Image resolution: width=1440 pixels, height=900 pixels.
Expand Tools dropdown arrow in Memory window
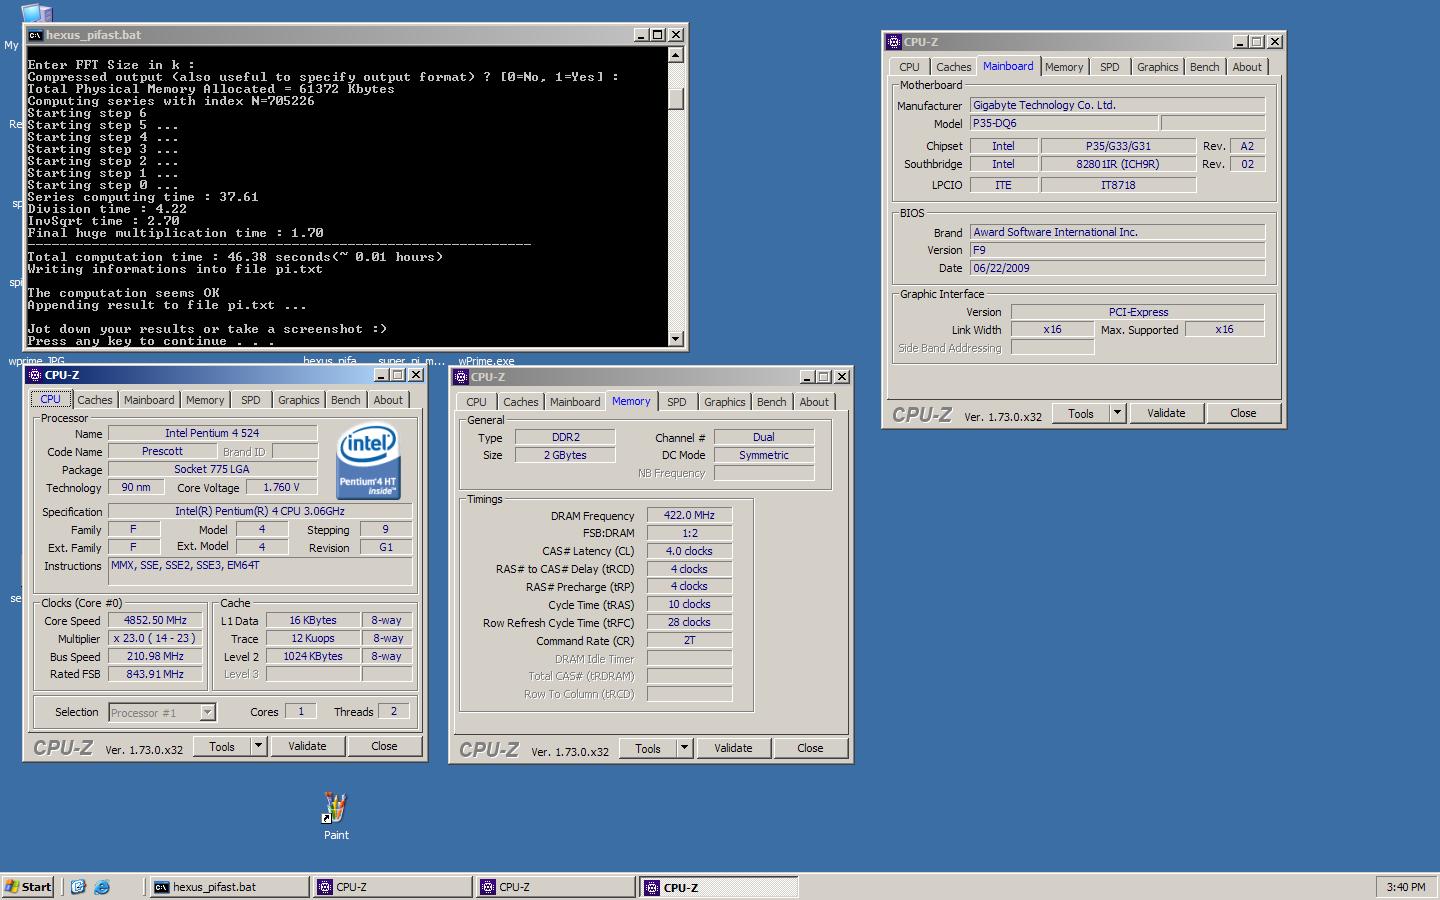point(684,748)
